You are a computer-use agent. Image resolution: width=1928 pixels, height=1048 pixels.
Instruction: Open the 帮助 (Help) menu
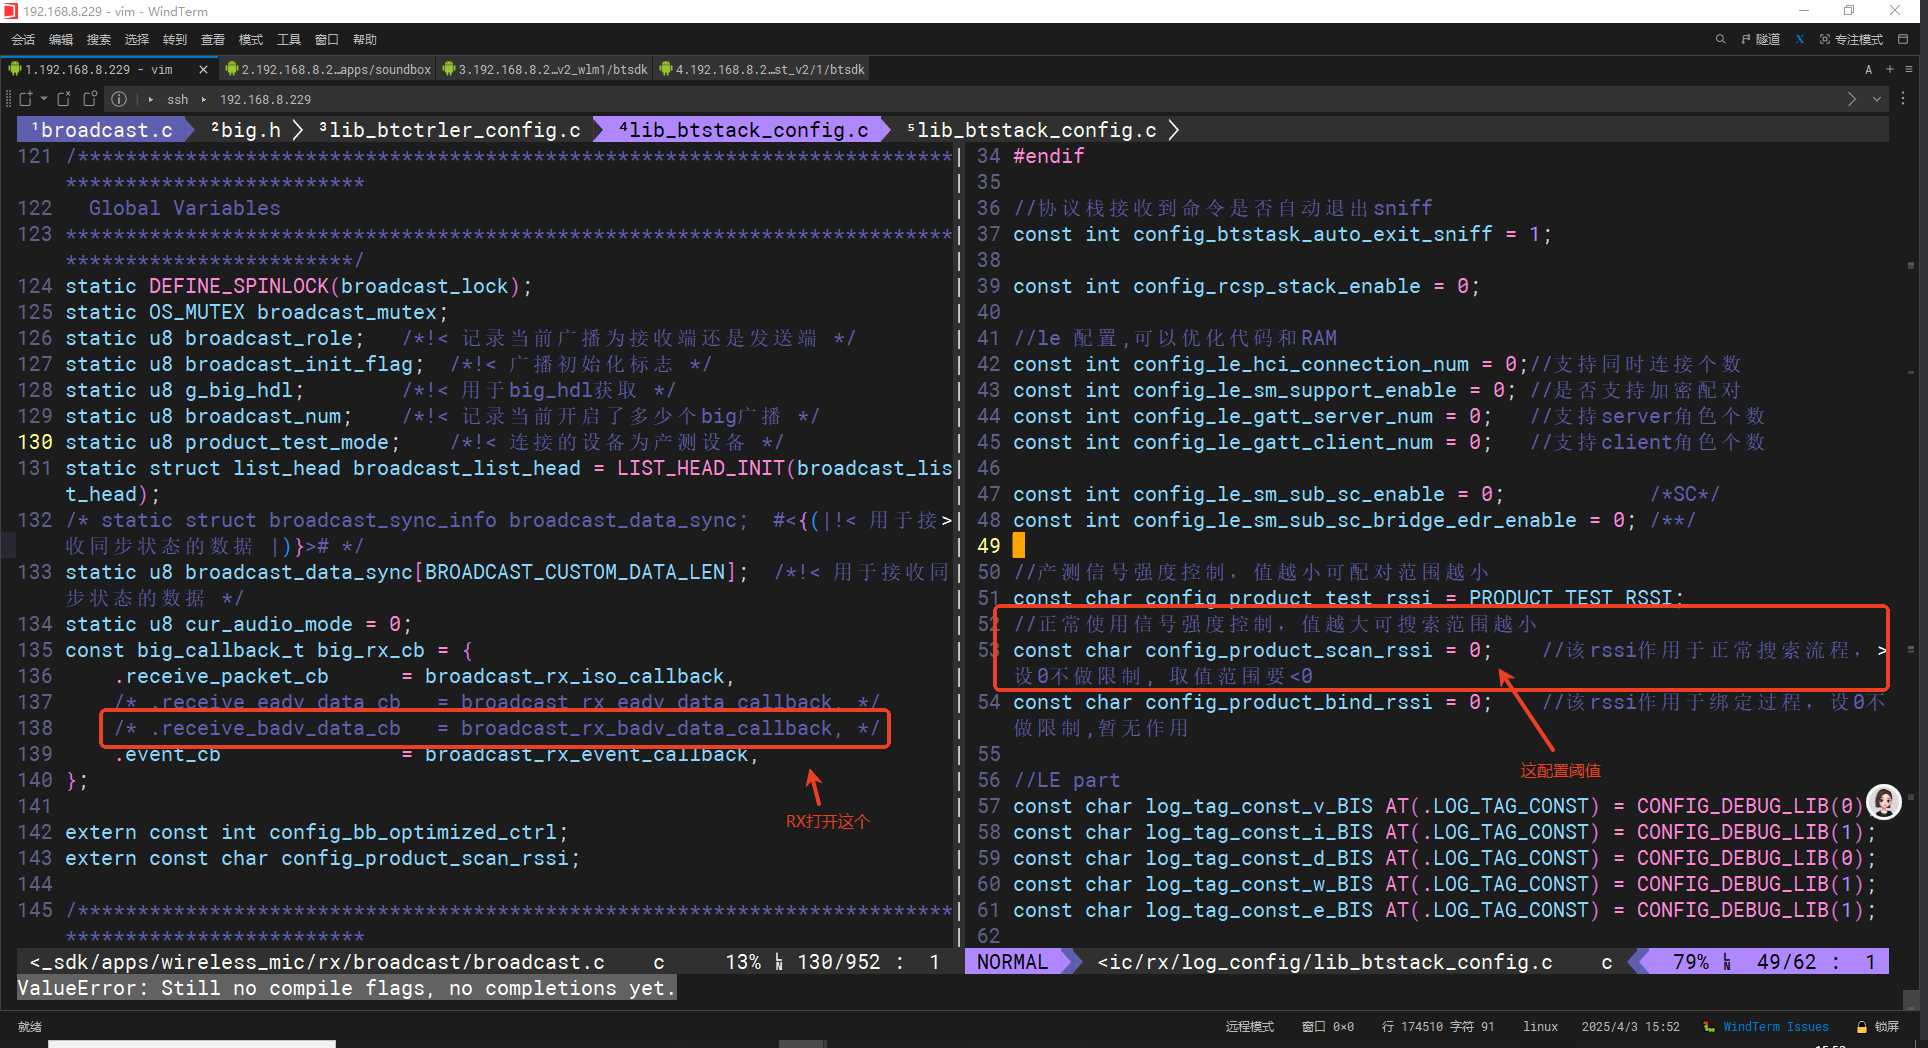(365, 40)
